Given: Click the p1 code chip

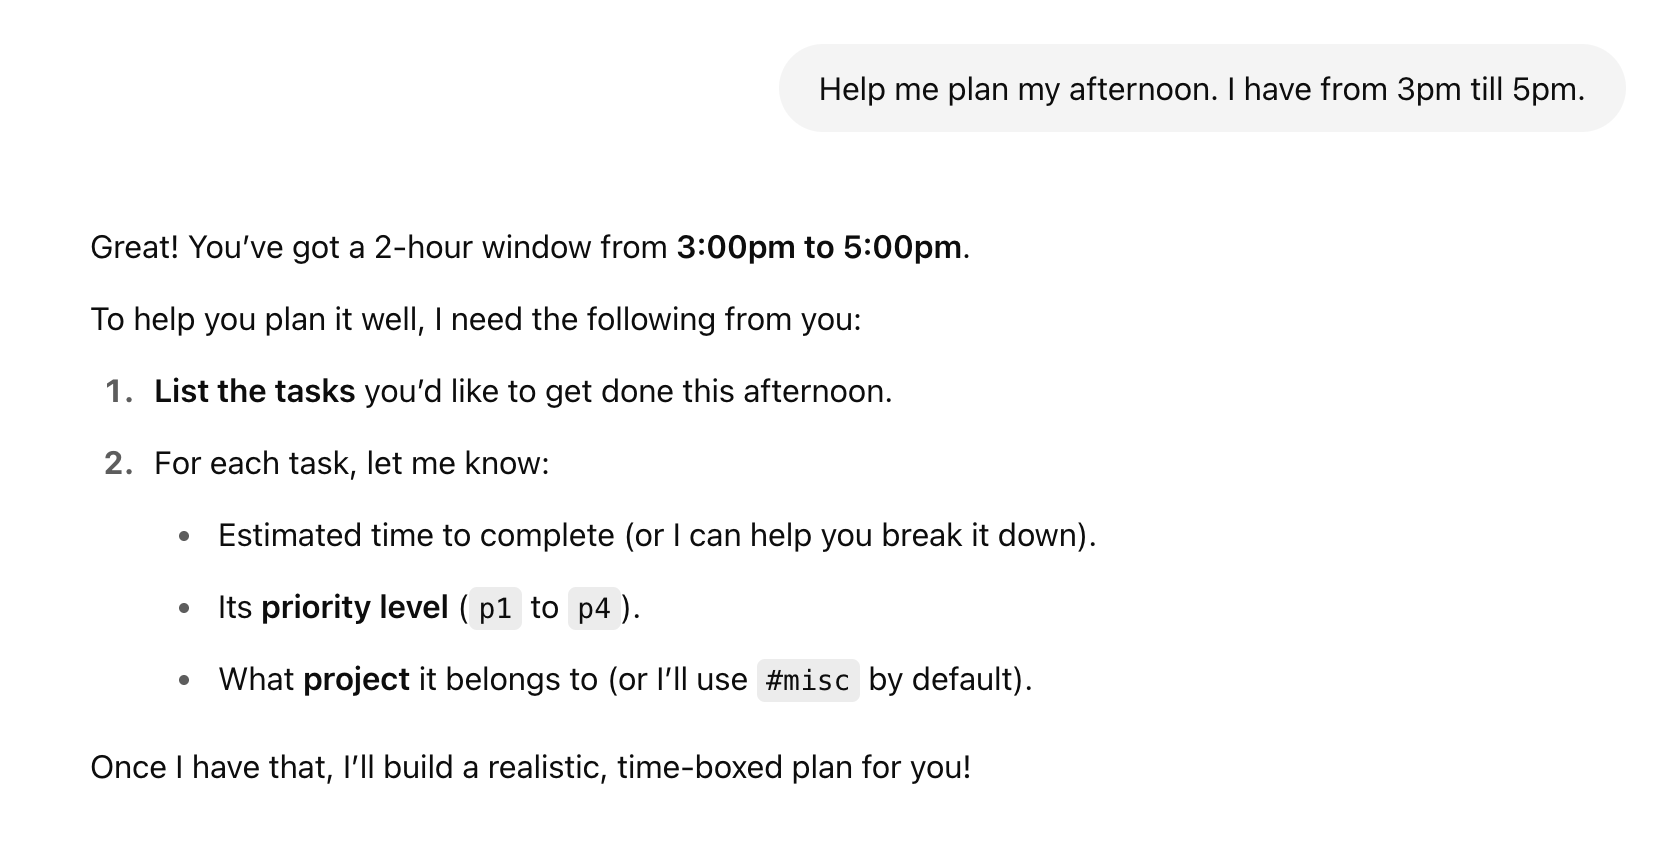Looking at the screenshot, I should pyautogui.click(x=495, y=608).
